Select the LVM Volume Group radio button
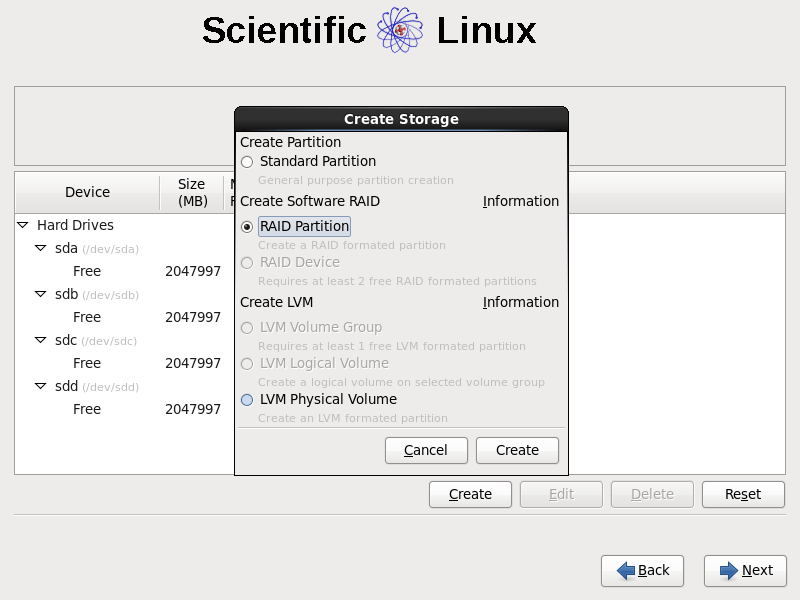This screenshot has height=600, width=800. click(x=247, y=328)
